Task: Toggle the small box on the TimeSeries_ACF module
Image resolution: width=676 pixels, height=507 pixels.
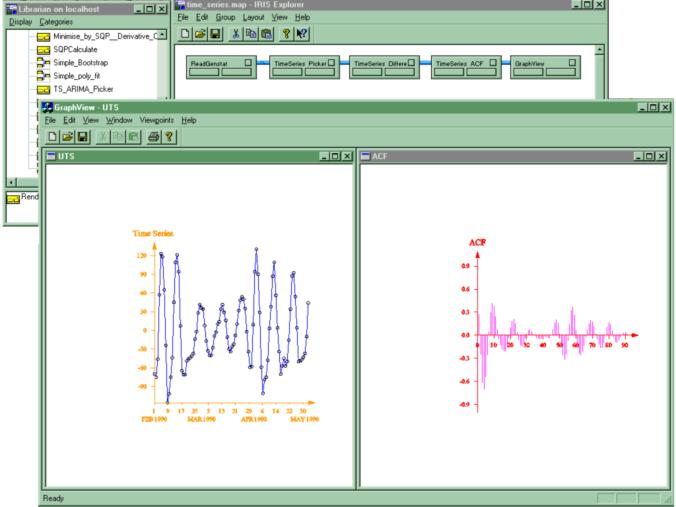Action: pos(494,62)
